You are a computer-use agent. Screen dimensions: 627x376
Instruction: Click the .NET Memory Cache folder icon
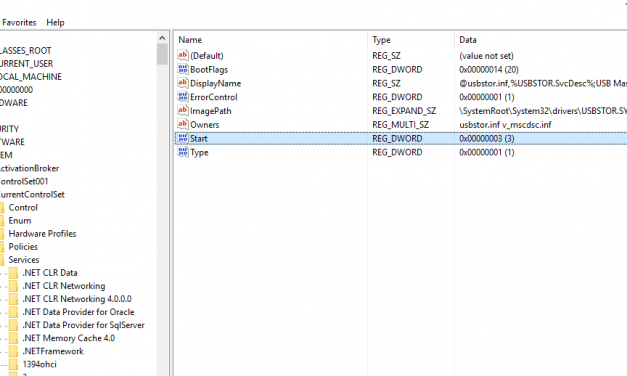click(x=14, y=338)
